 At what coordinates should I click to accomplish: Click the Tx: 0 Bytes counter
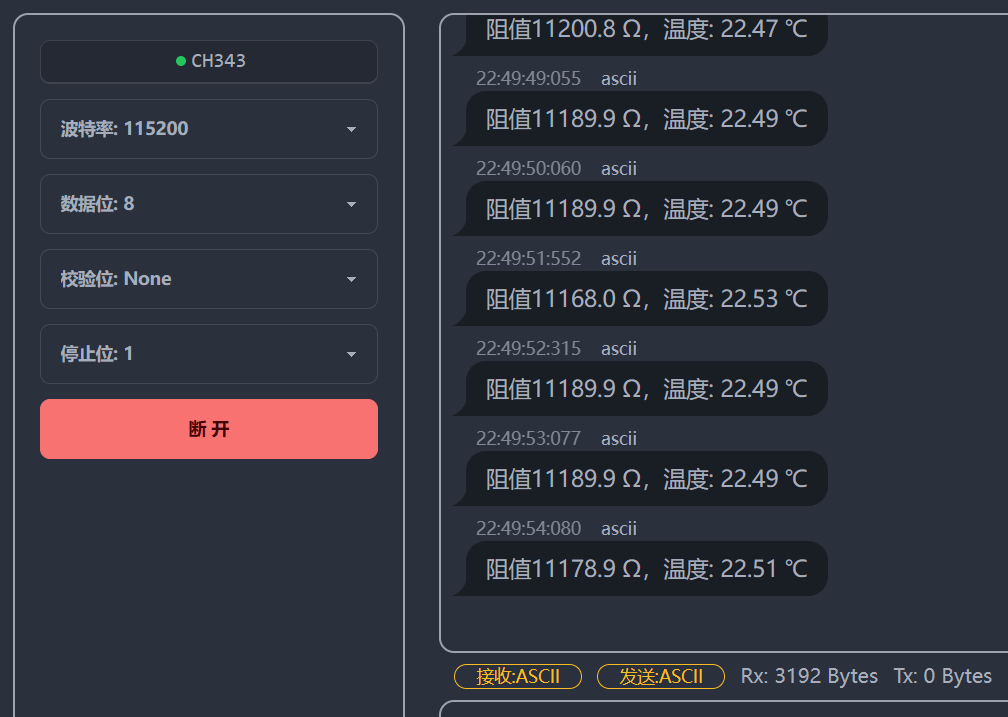click(x=942, y=677)
